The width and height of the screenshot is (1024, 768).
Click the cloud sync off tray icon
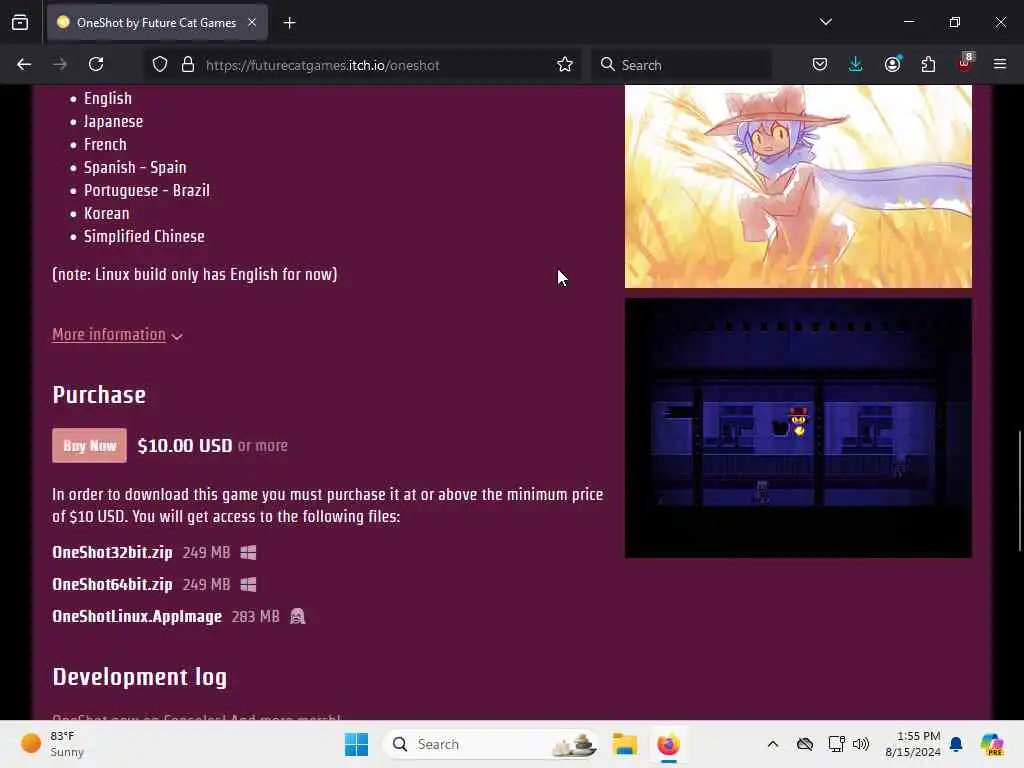tap(805, 744)
